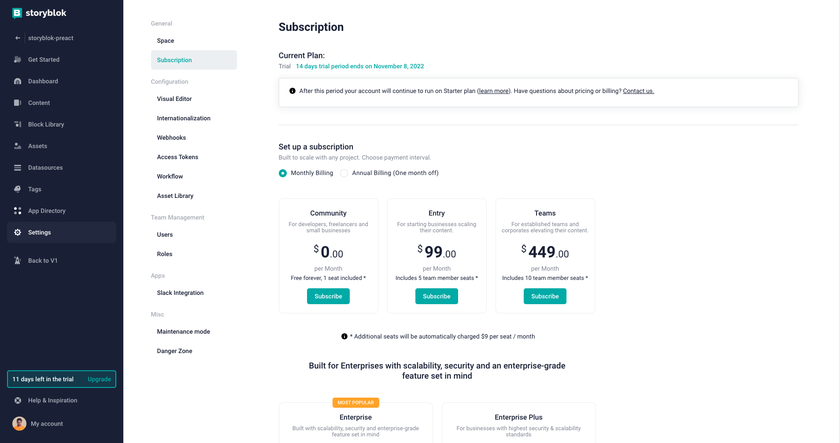Click back arrow next to storyblok-preact

18,38
